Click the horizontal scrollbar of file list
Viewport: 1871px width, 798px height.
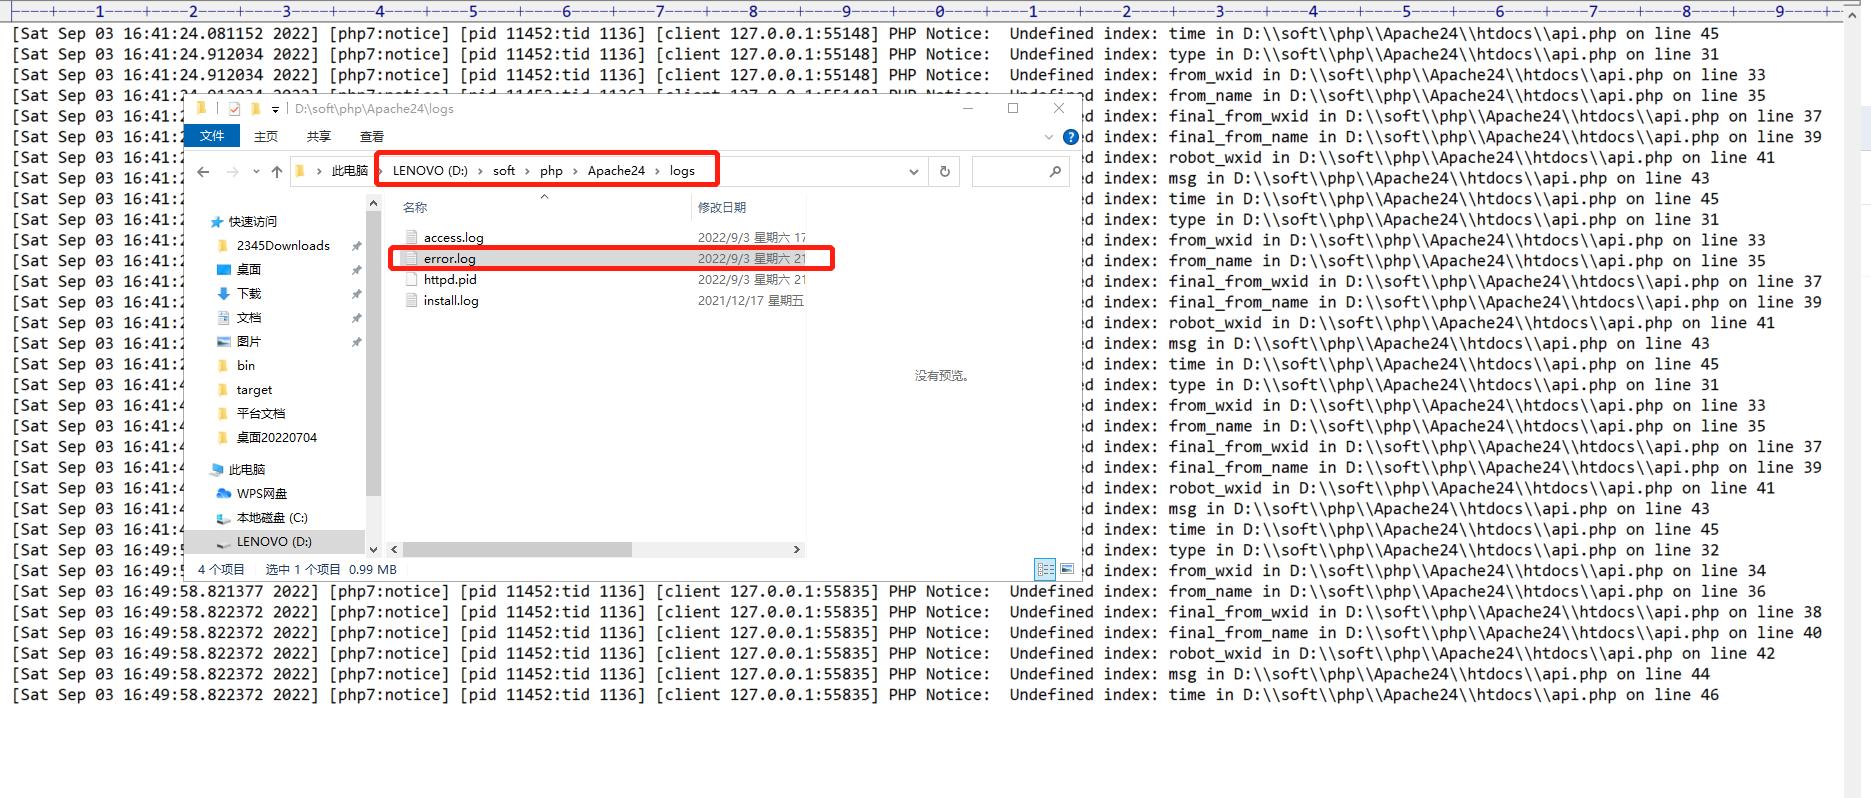[x=517, y=550]
